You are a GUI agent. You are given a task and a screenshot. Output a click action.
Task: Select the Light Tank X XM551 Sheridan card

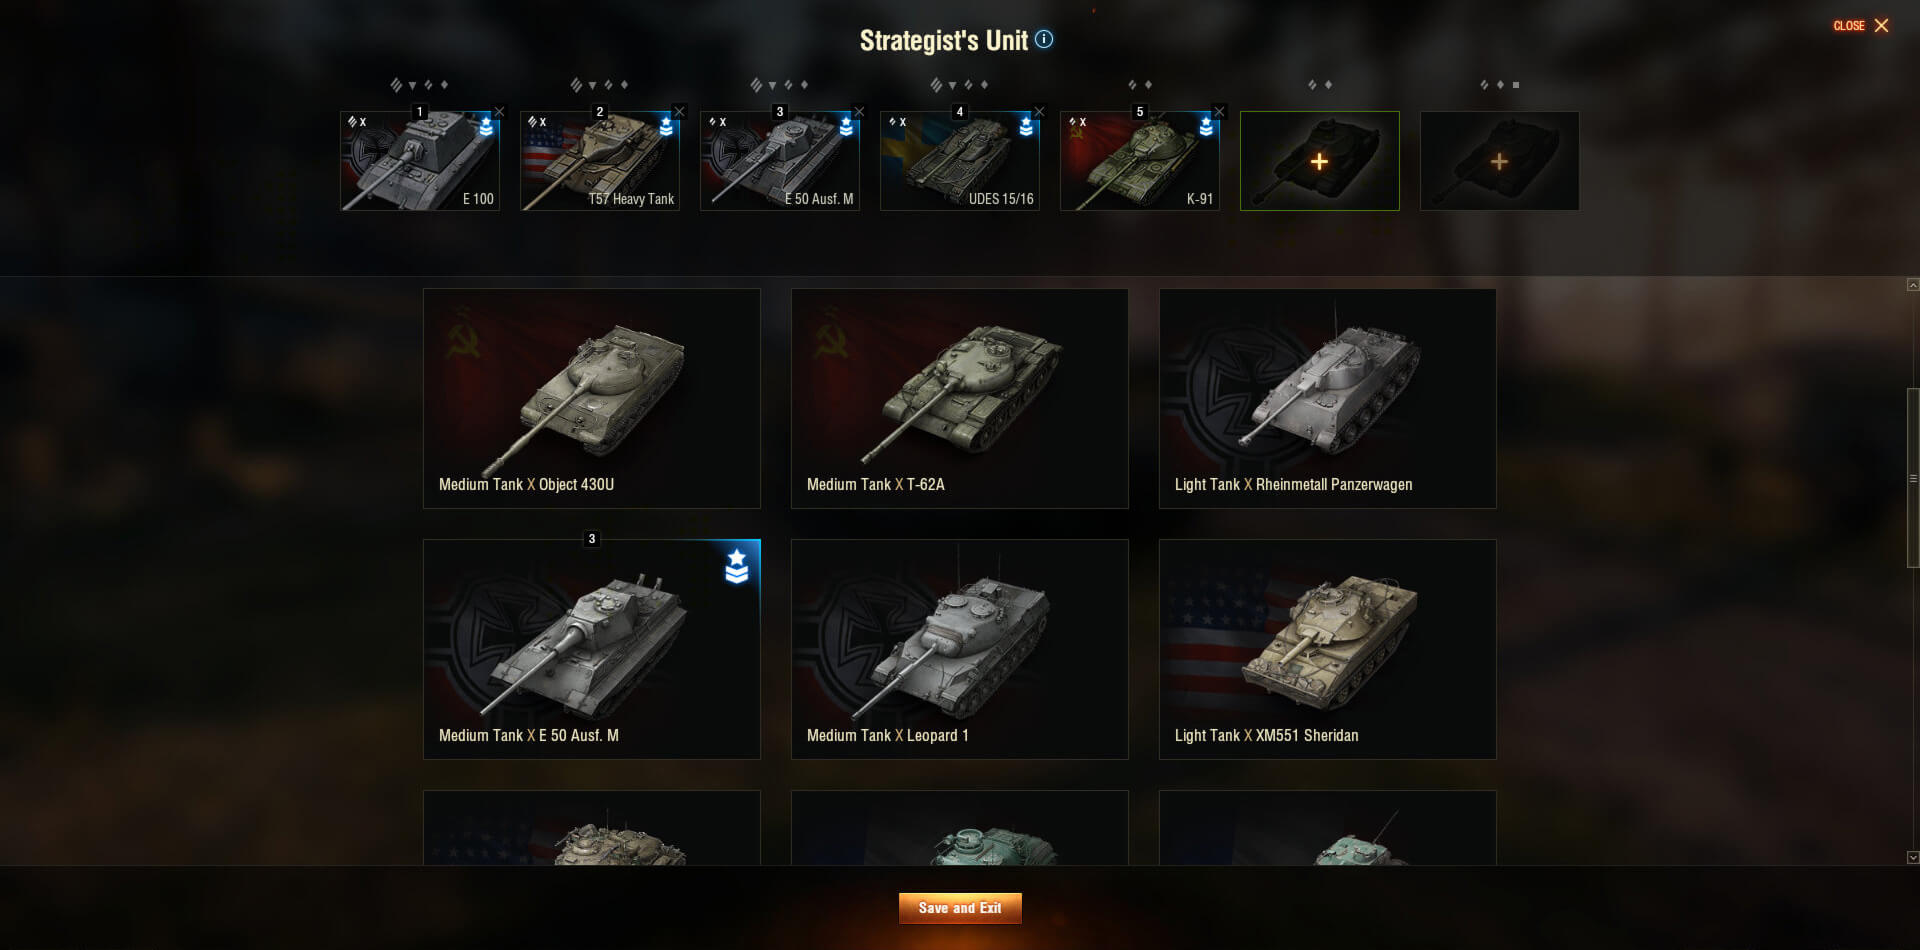(x=1328, y=649)
